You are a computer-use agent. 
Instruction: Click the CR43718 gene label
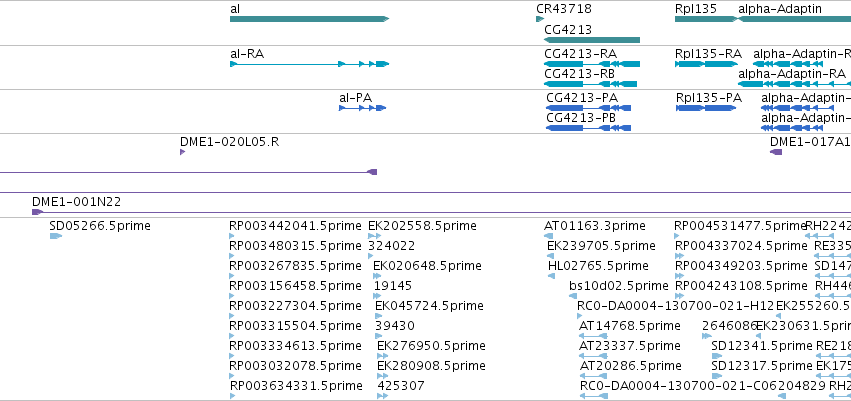(x=564, y=9)
